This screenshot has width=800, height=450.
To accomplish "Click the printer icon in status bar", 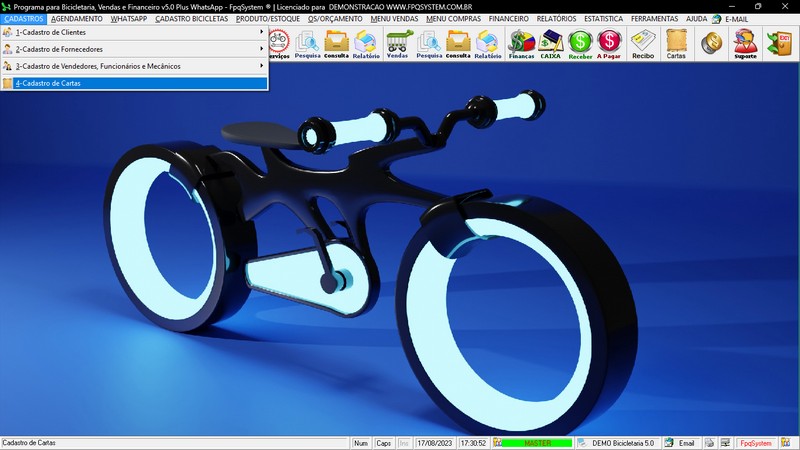I will tap(709, 443).
